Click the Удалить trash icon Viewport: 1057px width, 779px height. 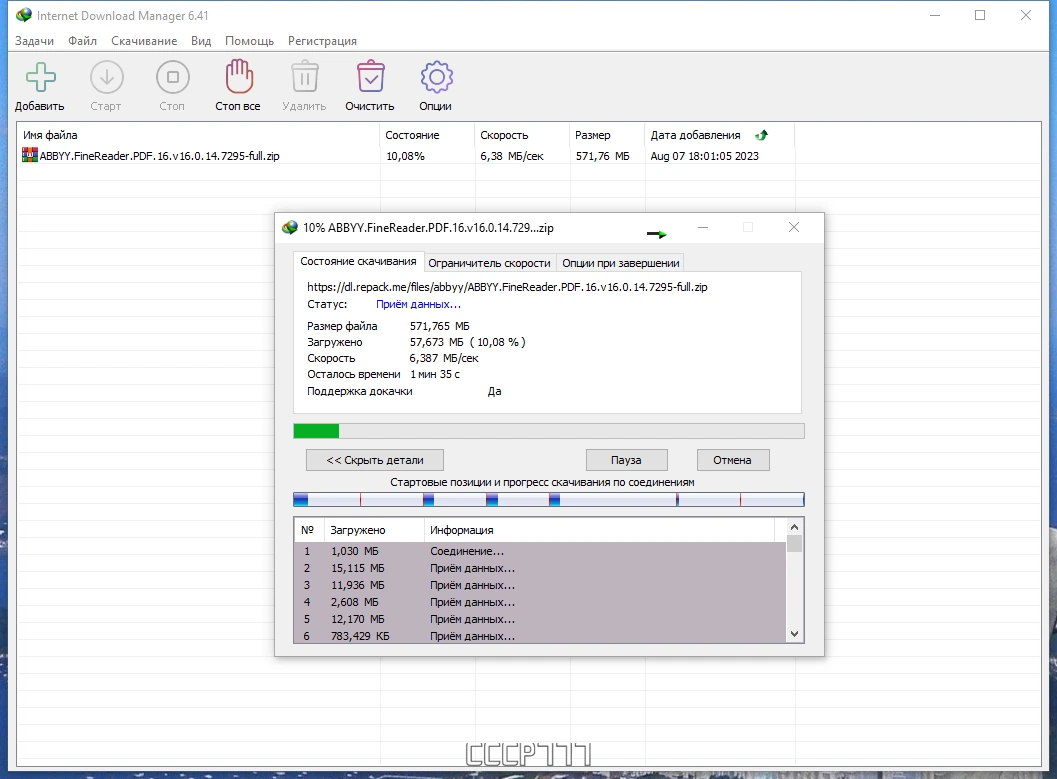[305, 76]
